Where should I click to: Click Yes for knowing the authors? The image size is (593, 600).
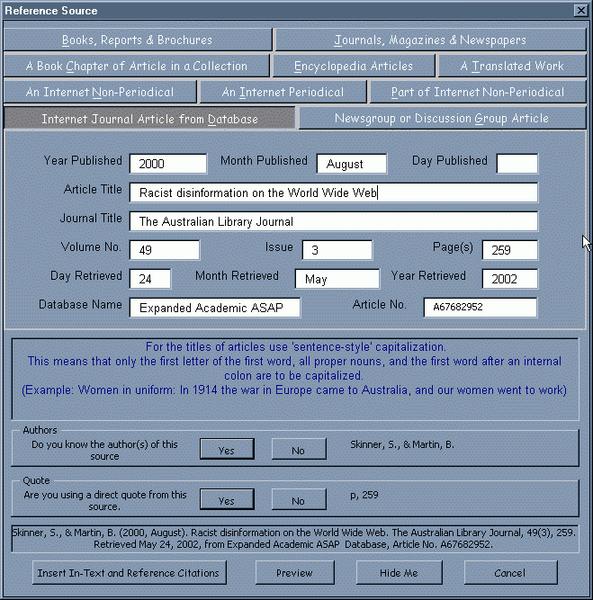pyautogui.click(x=227, y=449)
